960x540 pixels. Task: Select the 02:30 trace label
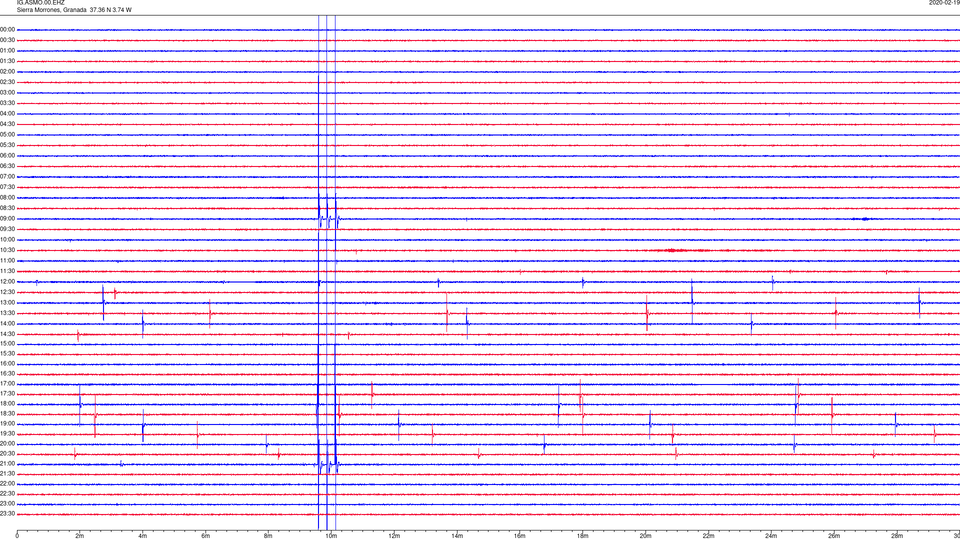tap(7, 82)
